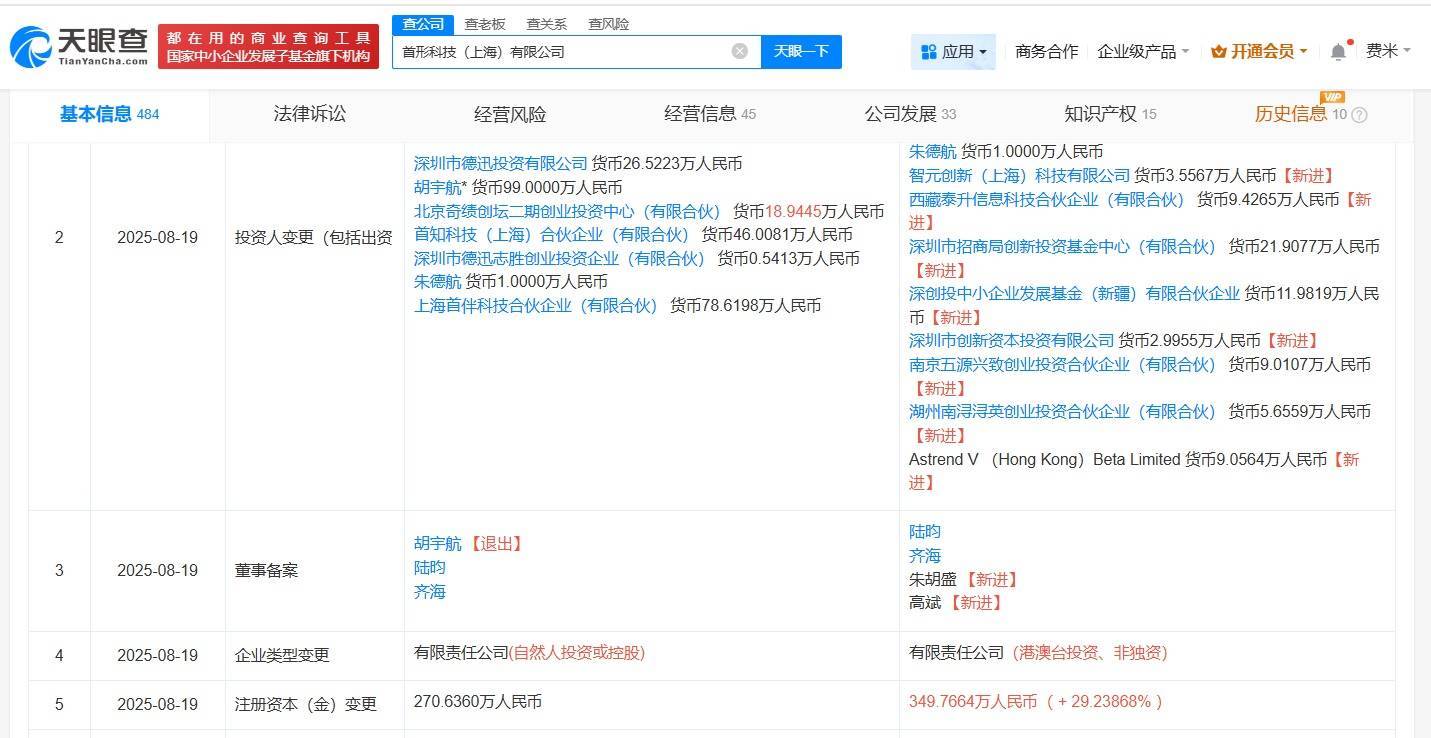Open 商务合作 link
Image resolution: width=1431 pixels, height=738 pixels.
pos(1046,51)
